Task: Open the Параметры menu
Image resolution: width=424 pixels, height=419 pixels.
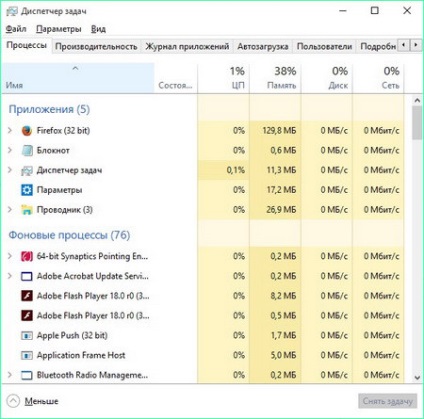Action: point(59,29)
